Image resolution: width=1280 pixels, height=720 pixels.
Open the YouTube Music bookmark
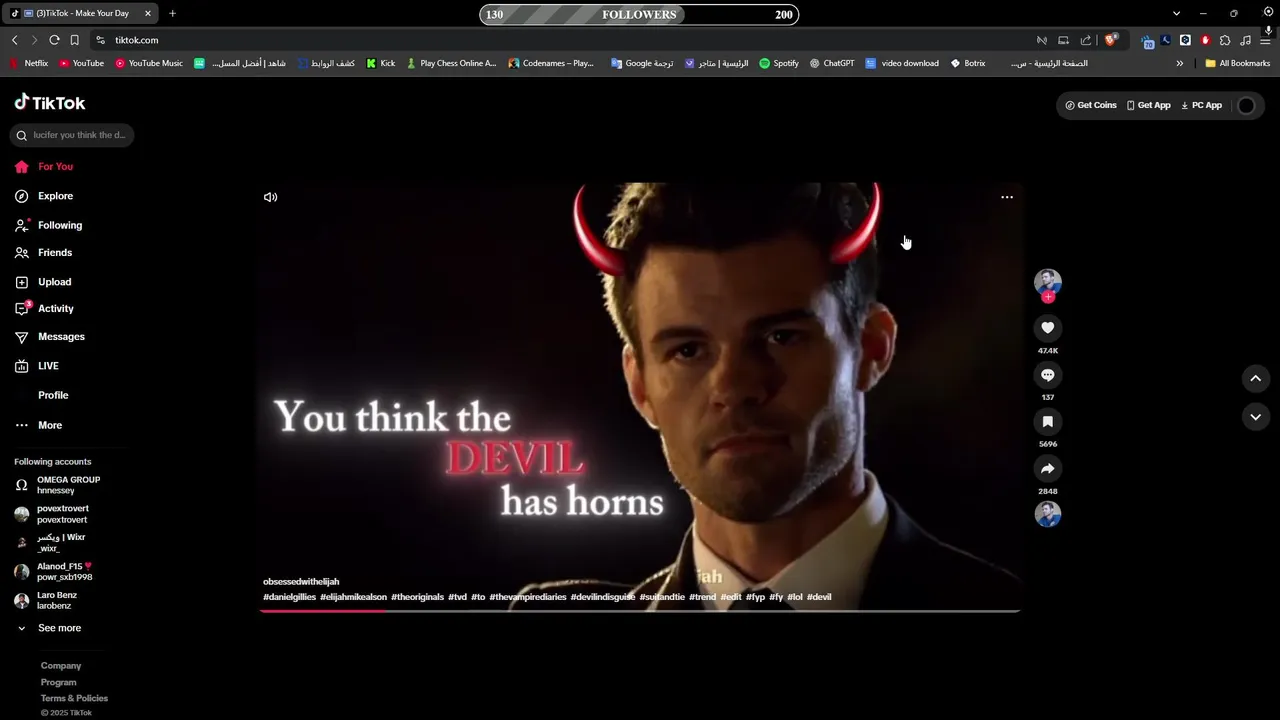tap(149, 63)
